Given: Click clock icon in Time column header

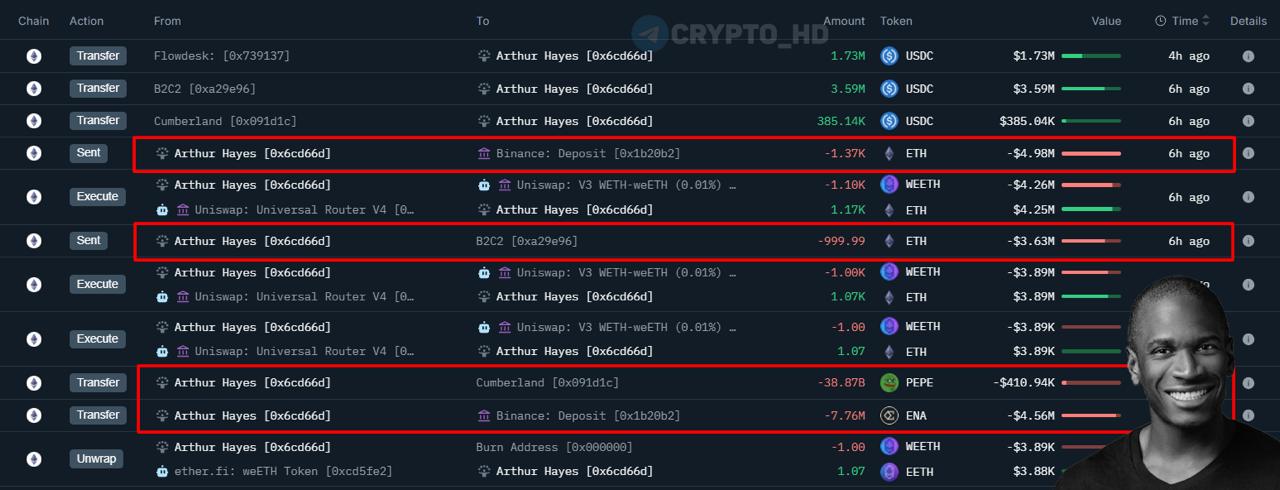Looking at the screenshot, I should (x=1160, y=20).
